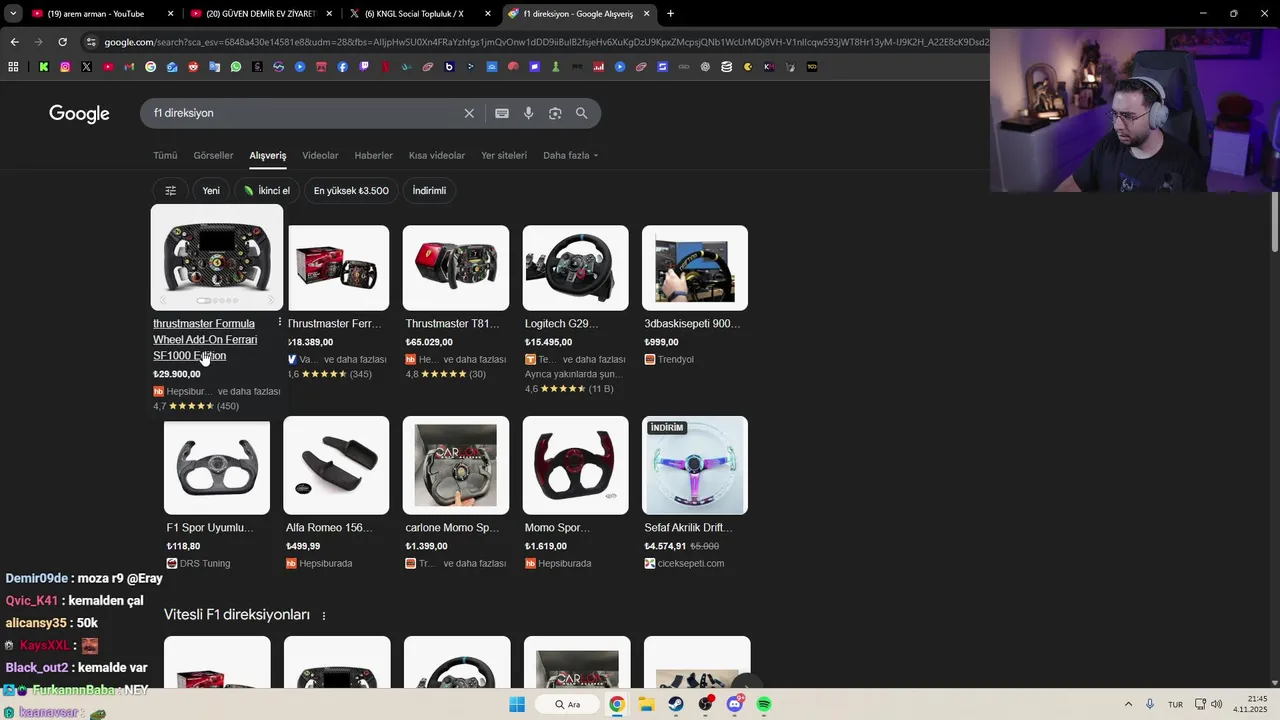Viewport: 1280px width, 720px height.
Task: Open the more-options dots on the Thrustmaster Formula card
Action: coord(279,323)
